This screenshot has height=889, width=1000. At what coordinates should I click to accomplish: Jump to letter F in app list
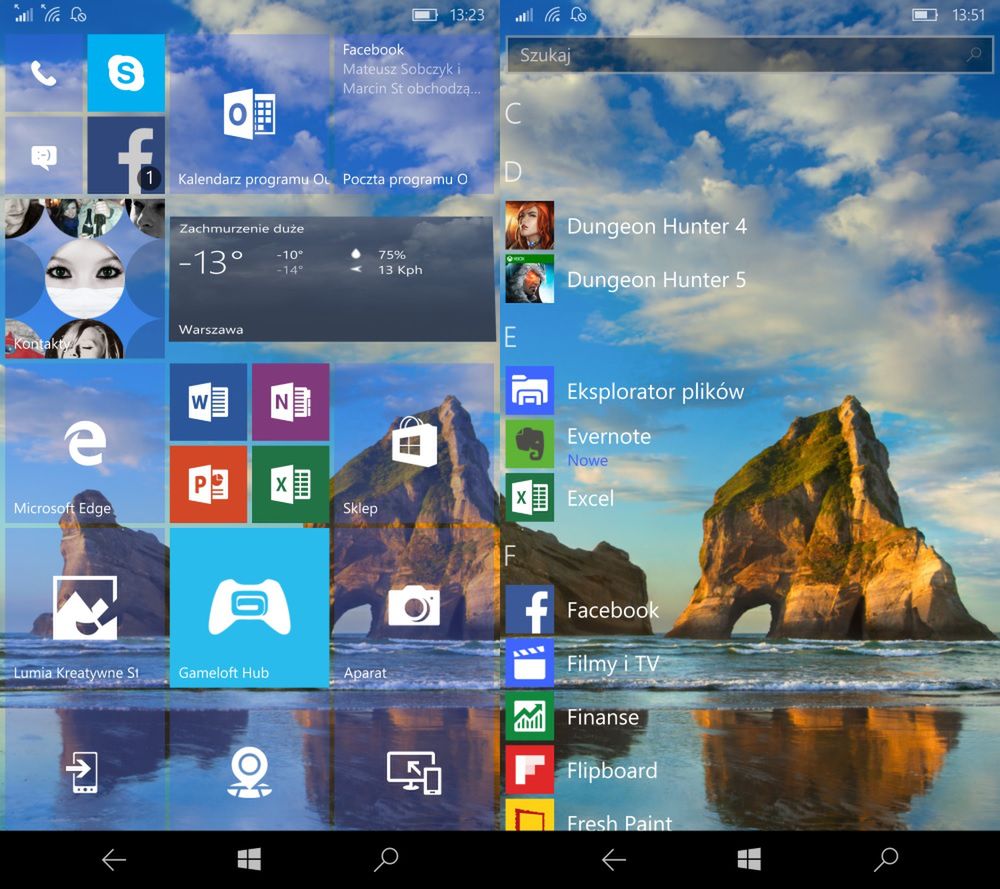tap(510, 555)
